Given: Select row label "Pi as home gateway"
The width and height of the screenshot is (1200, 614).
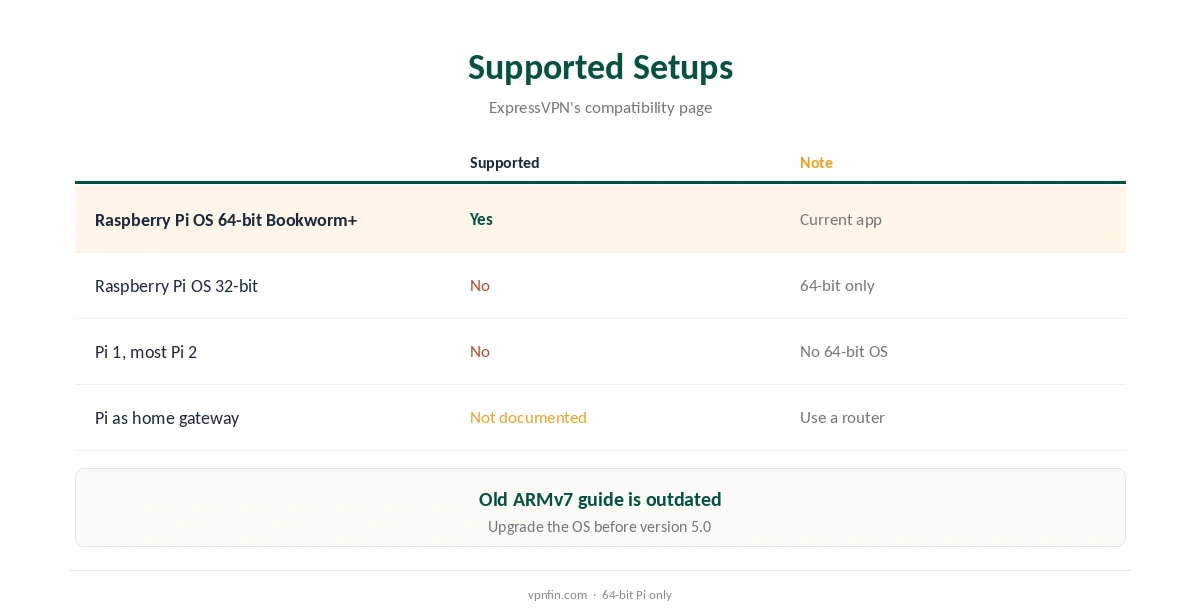Looking at the screenshot, I should pos(167,417).
